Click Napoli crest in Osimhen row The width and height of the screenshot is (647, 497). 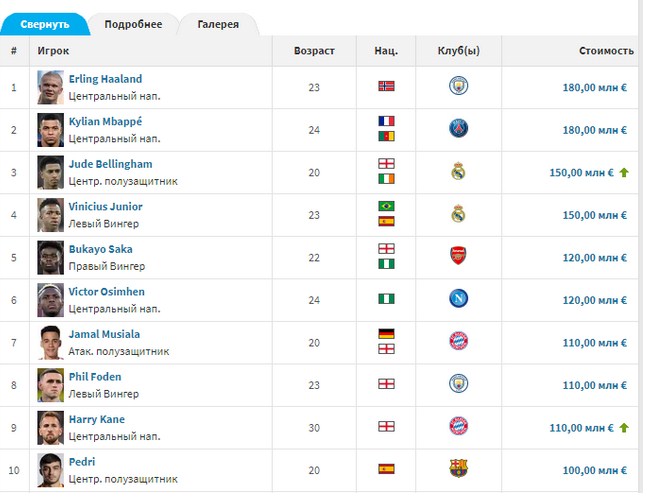point(458,298)
